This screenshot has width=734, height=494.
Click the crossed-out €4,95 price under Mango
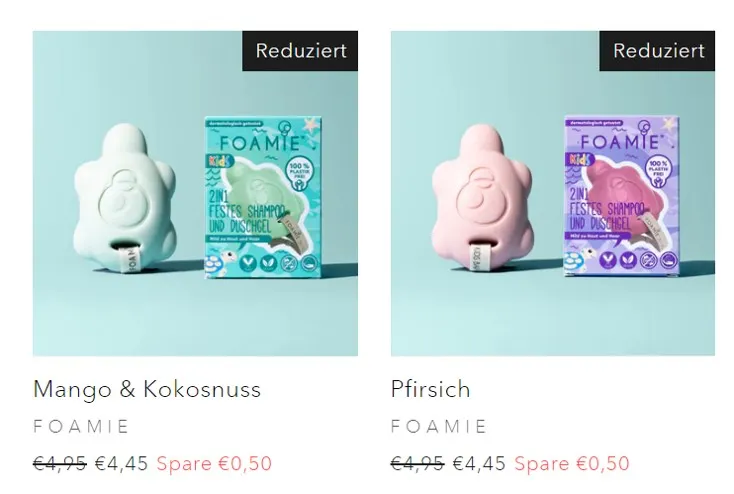tap(60, 464)
